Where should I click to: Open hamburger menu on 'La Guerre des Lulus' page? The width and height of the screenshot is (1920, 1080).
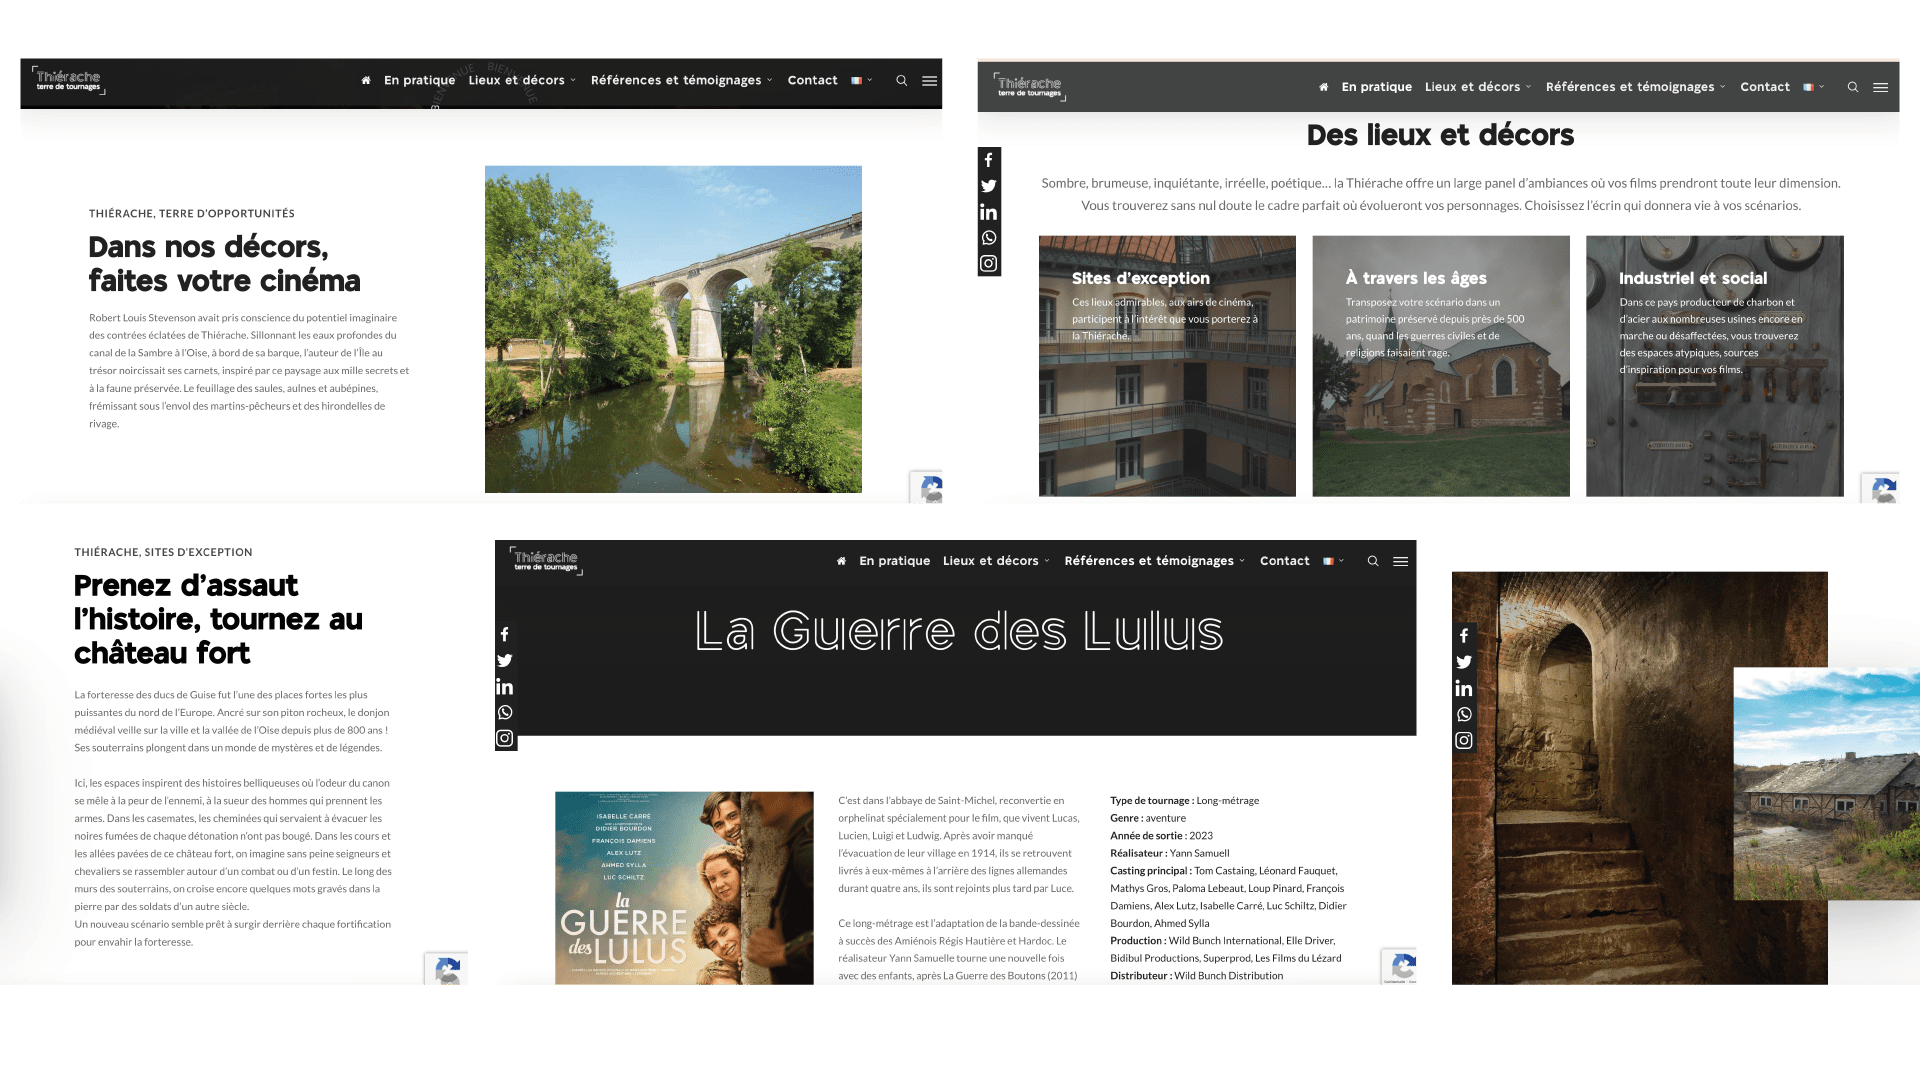coord(1401,561)
